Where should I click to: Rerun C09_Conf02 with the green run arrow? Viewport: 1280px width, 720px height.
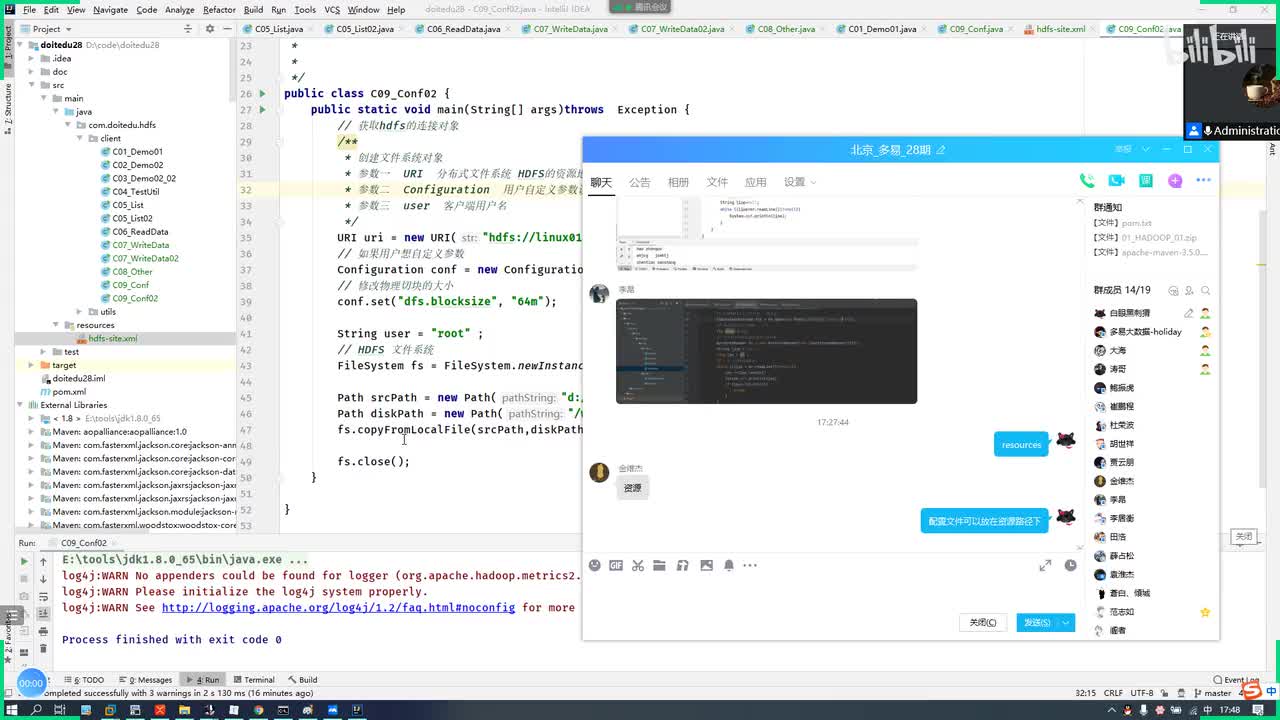pyautogui.click(x=24, y=561)
